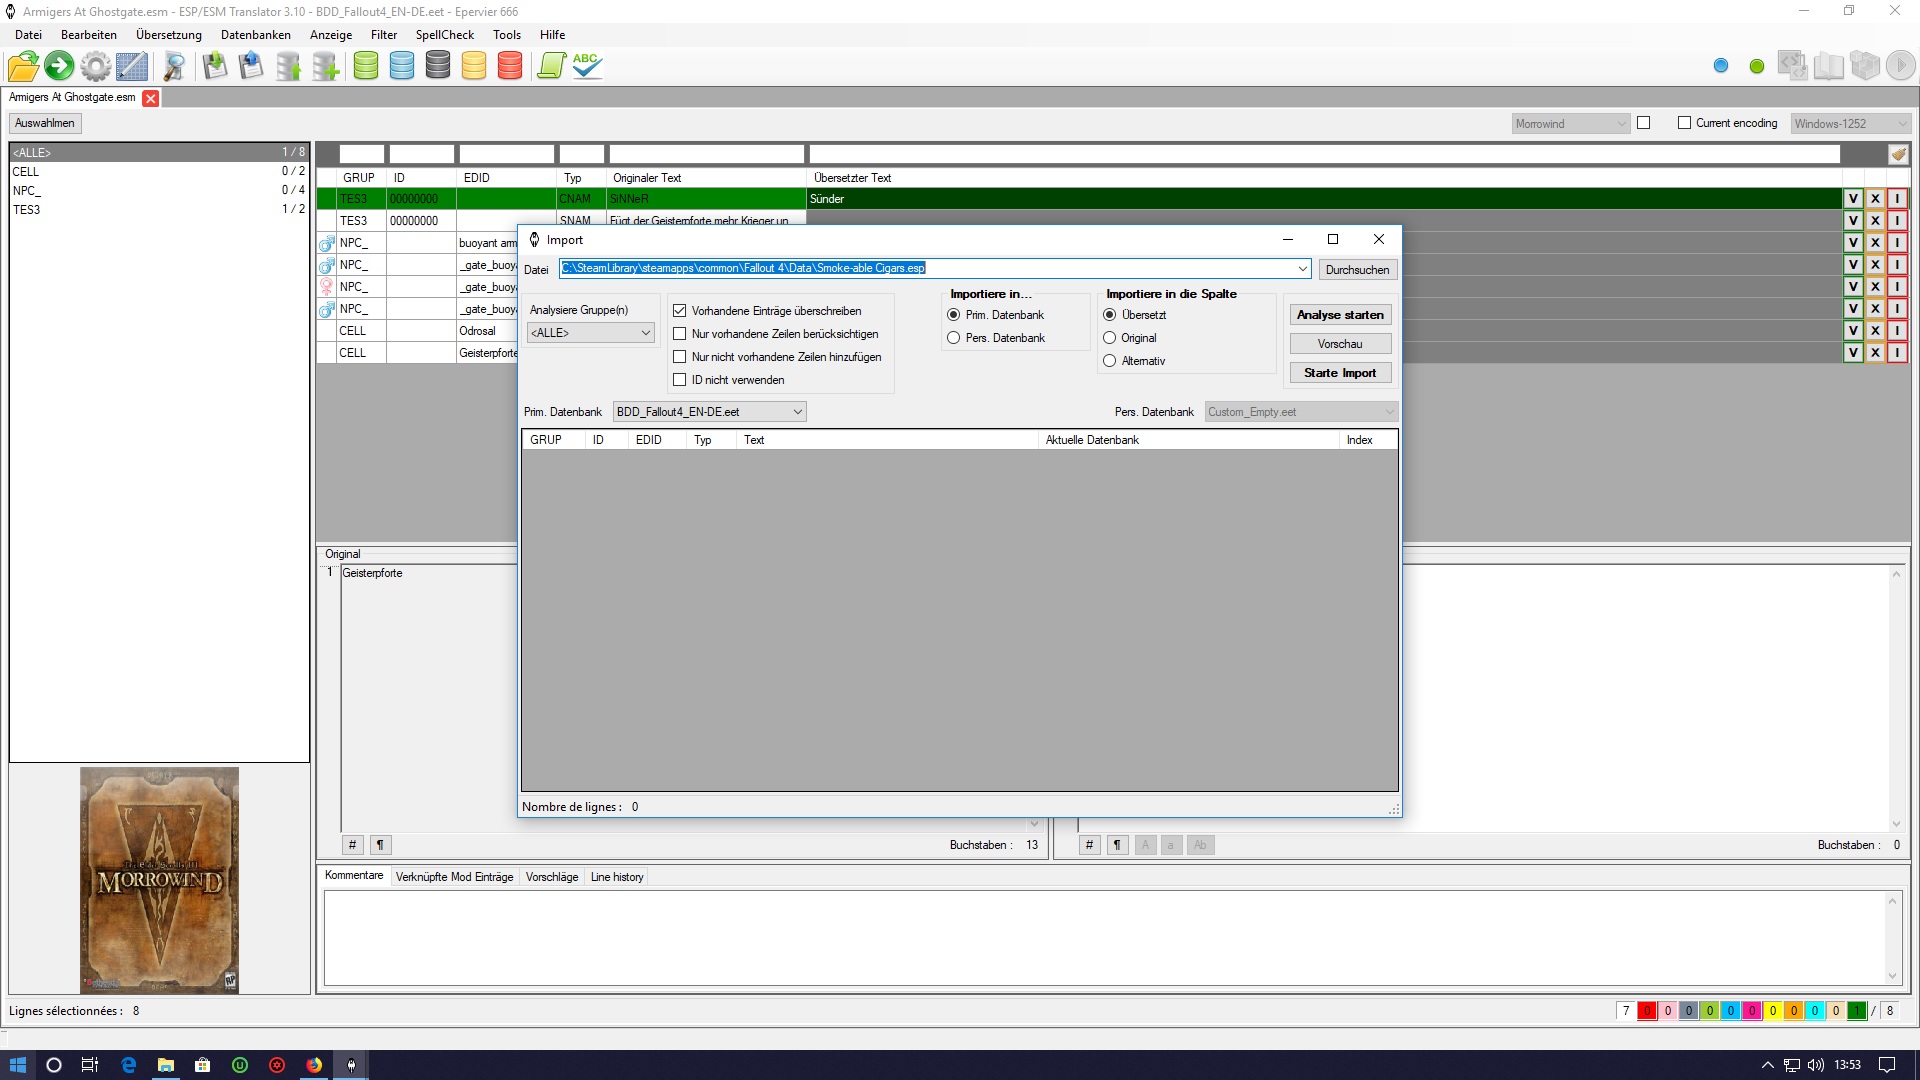
Task: Expand the Datei path dropdown arrow
Action: [1302, 269]
